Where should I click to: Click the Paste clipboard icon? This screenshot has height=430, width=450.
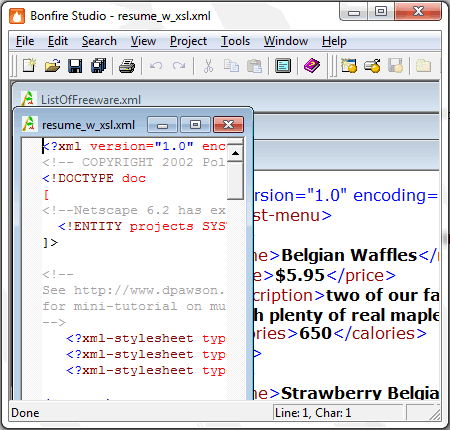(x=254, y=66)
